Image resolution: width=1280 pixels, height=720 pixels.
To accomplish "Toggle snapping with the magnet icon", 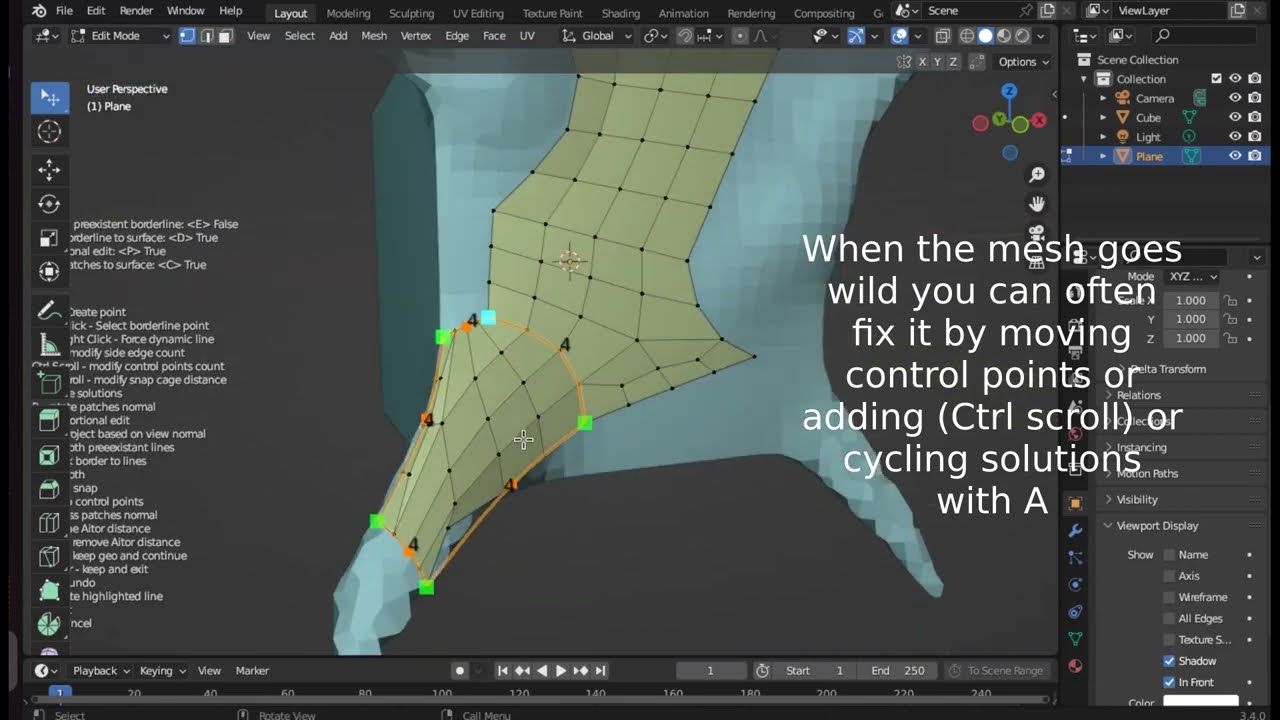I will (x=683, y=36).
